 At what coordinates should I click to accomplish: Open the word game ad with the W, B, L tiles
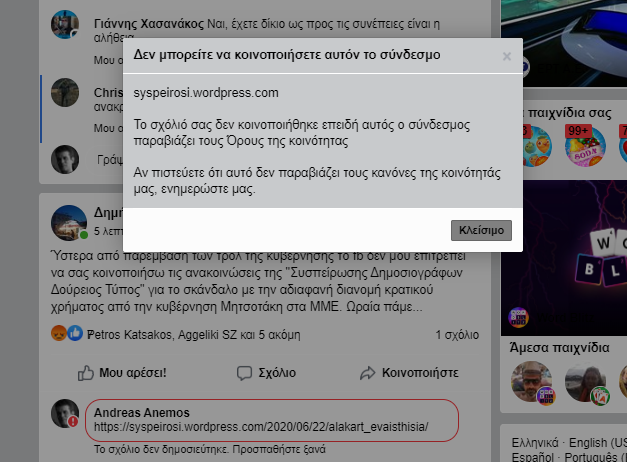click(564, 258)
